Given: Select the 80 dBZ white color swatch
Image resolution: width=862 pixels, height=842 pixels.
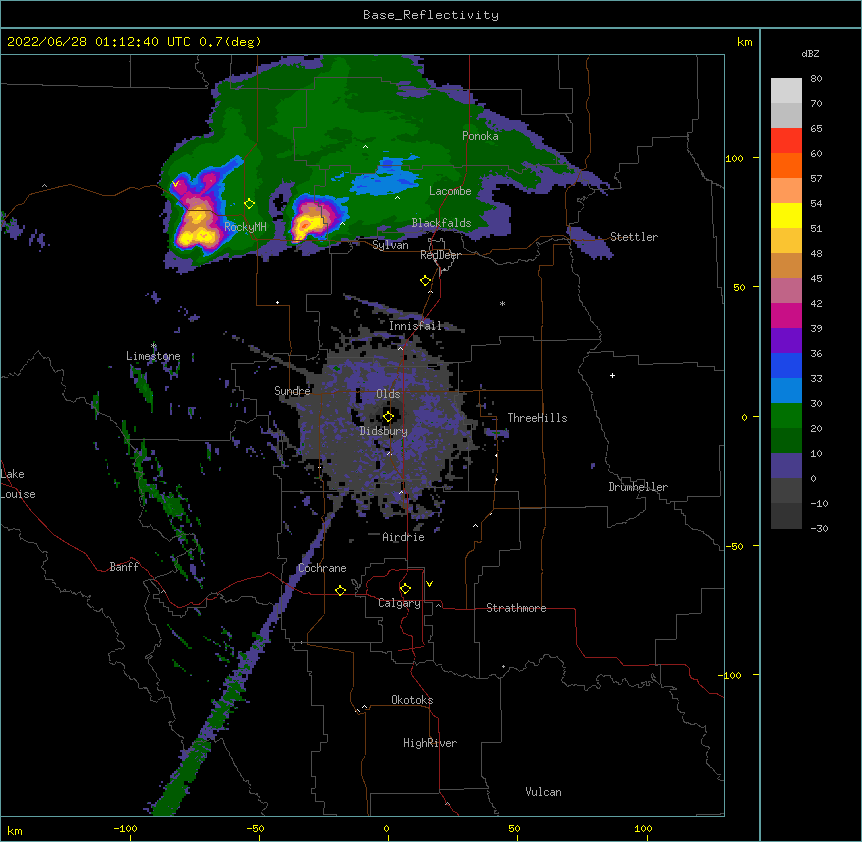Looking at the screenshot, I should click(786, 91).
